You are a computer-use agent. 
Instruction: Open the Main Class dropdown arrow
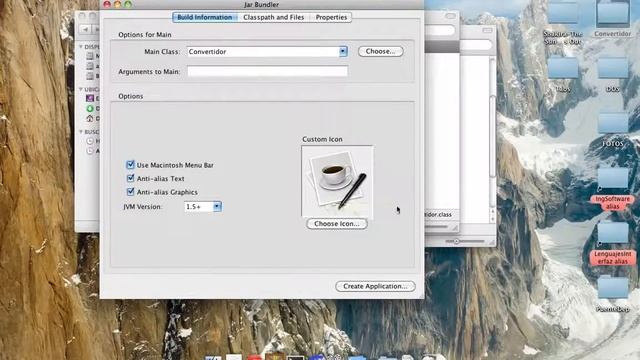click(343, 51)
